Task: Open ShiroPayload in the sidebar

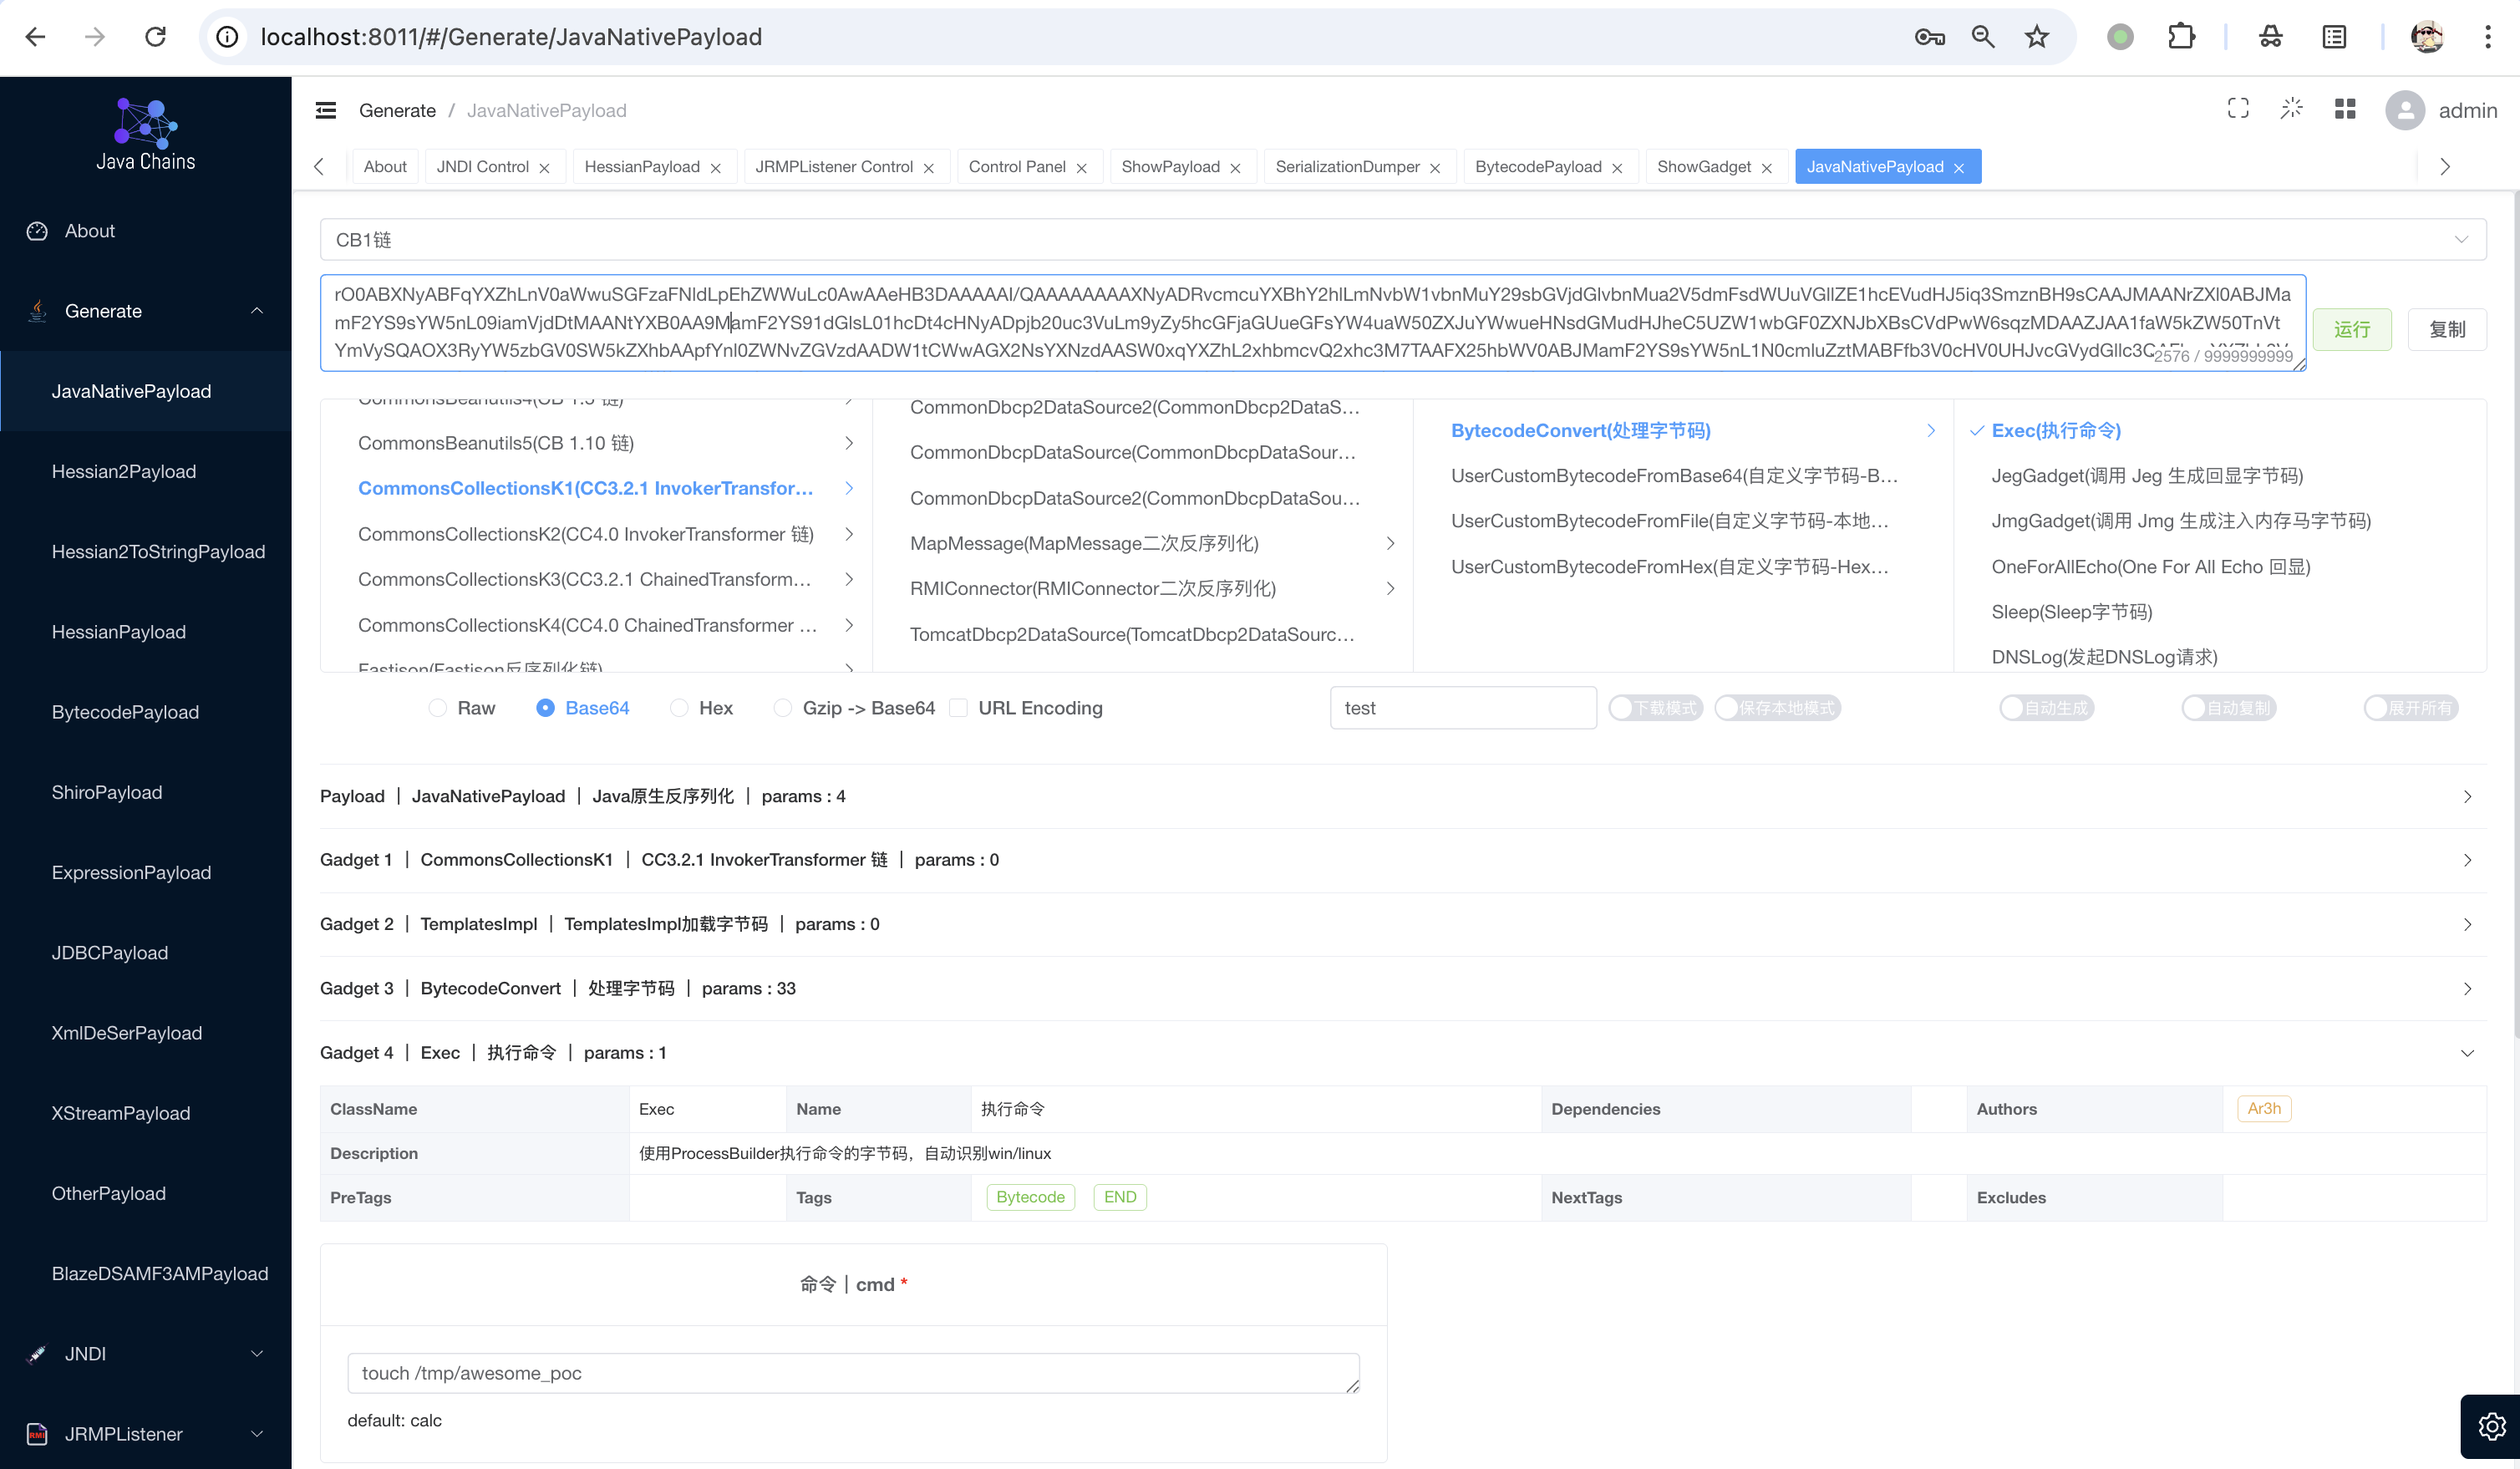Action: [107, 792]
